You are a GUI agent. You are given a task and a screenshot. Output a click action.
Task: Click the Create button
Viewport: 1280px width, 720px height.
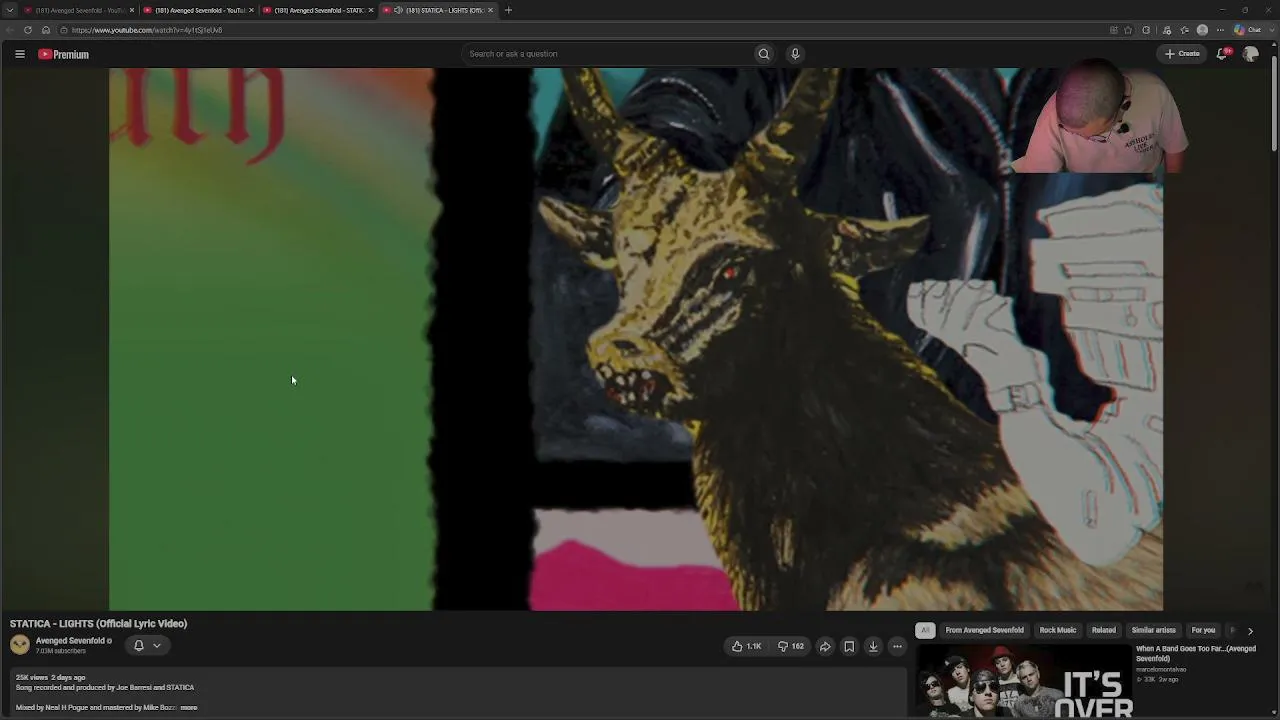[x=1182, y=54]
